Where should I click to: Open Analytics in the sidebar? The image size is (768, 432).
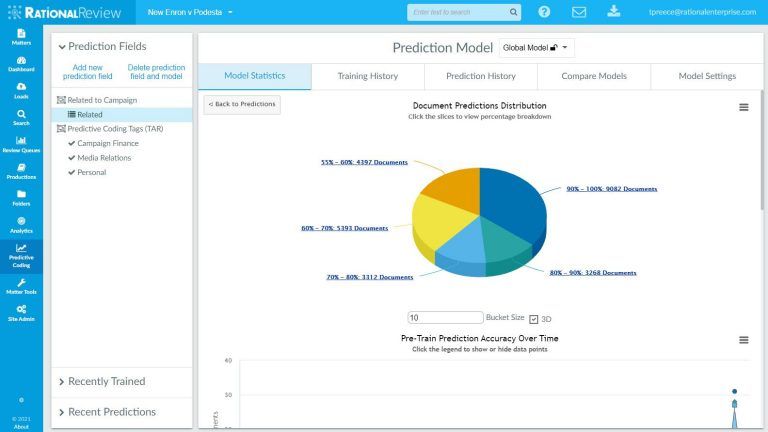click(21, 225)
